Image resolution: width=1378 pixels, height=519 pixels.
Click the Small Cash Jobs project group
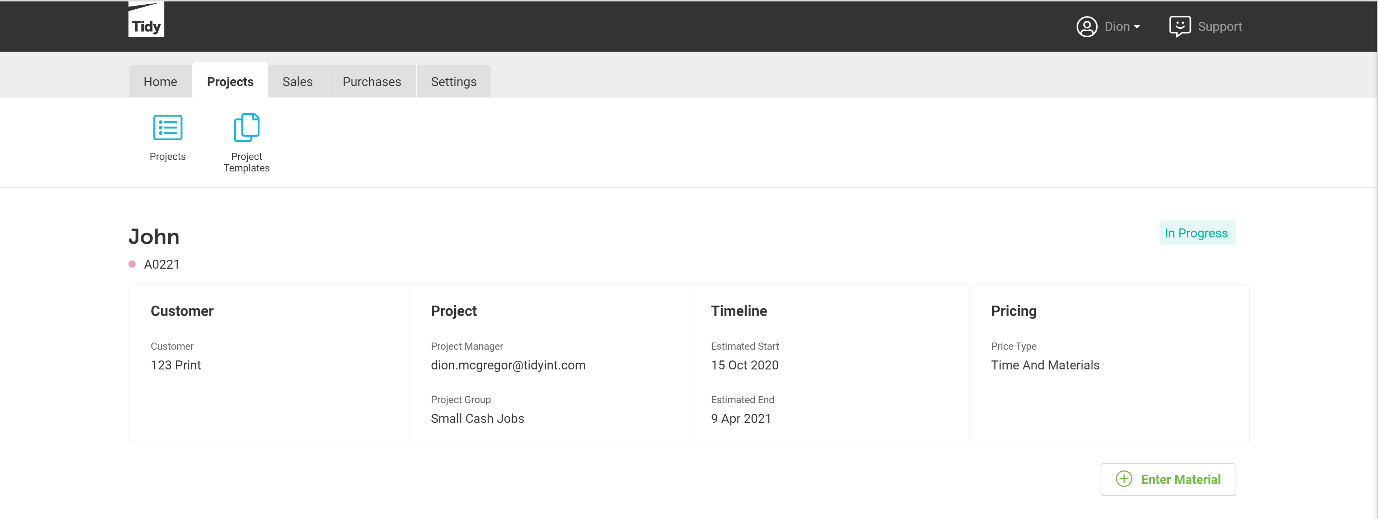tap(477, 418)
